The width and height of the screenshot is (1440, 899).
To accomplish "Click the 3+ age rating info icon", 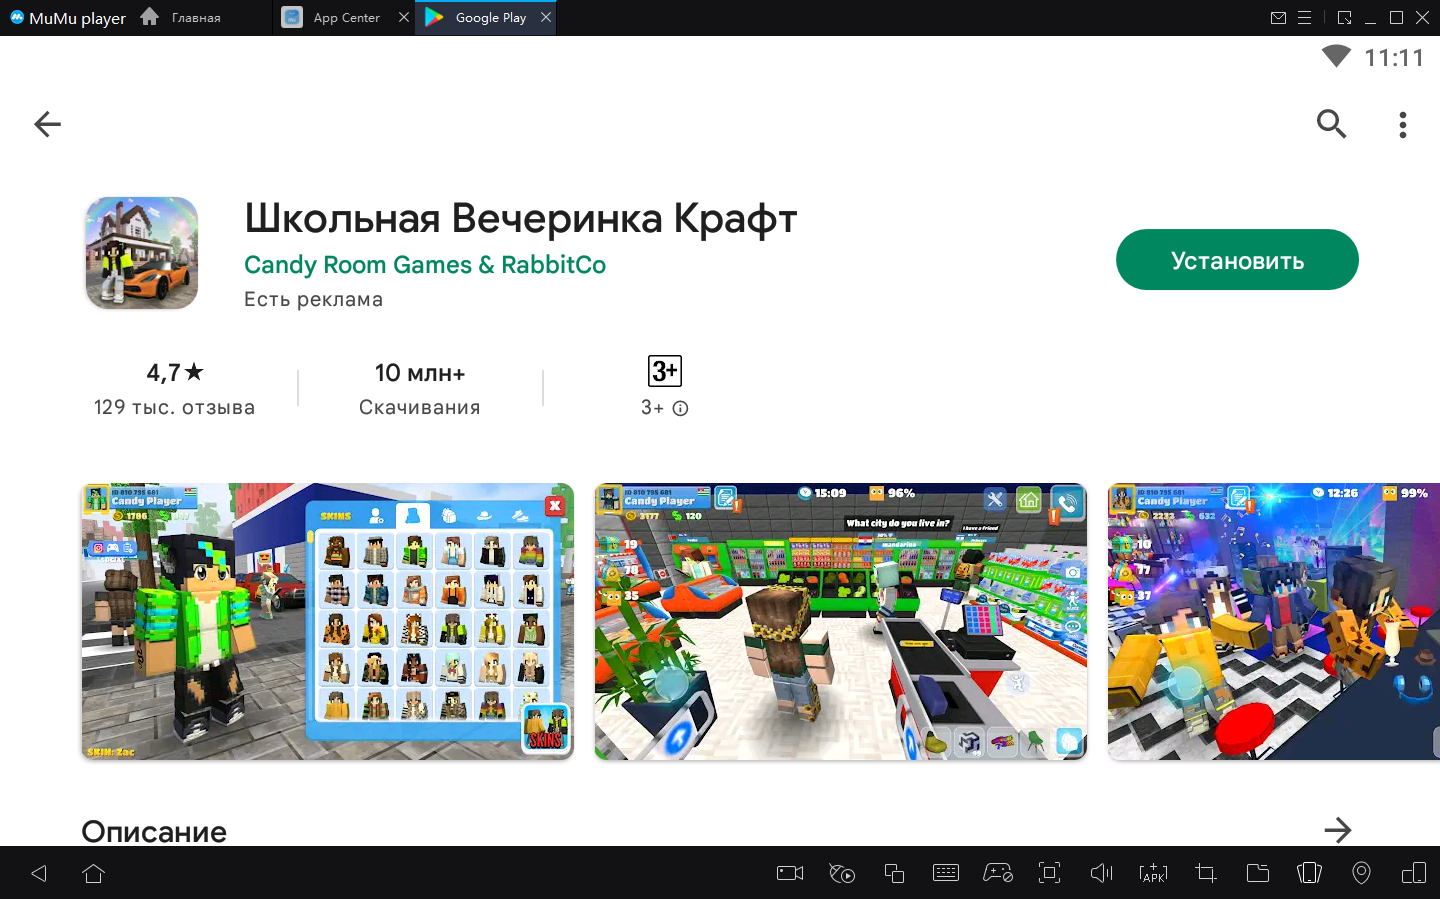I will point(681,408).
